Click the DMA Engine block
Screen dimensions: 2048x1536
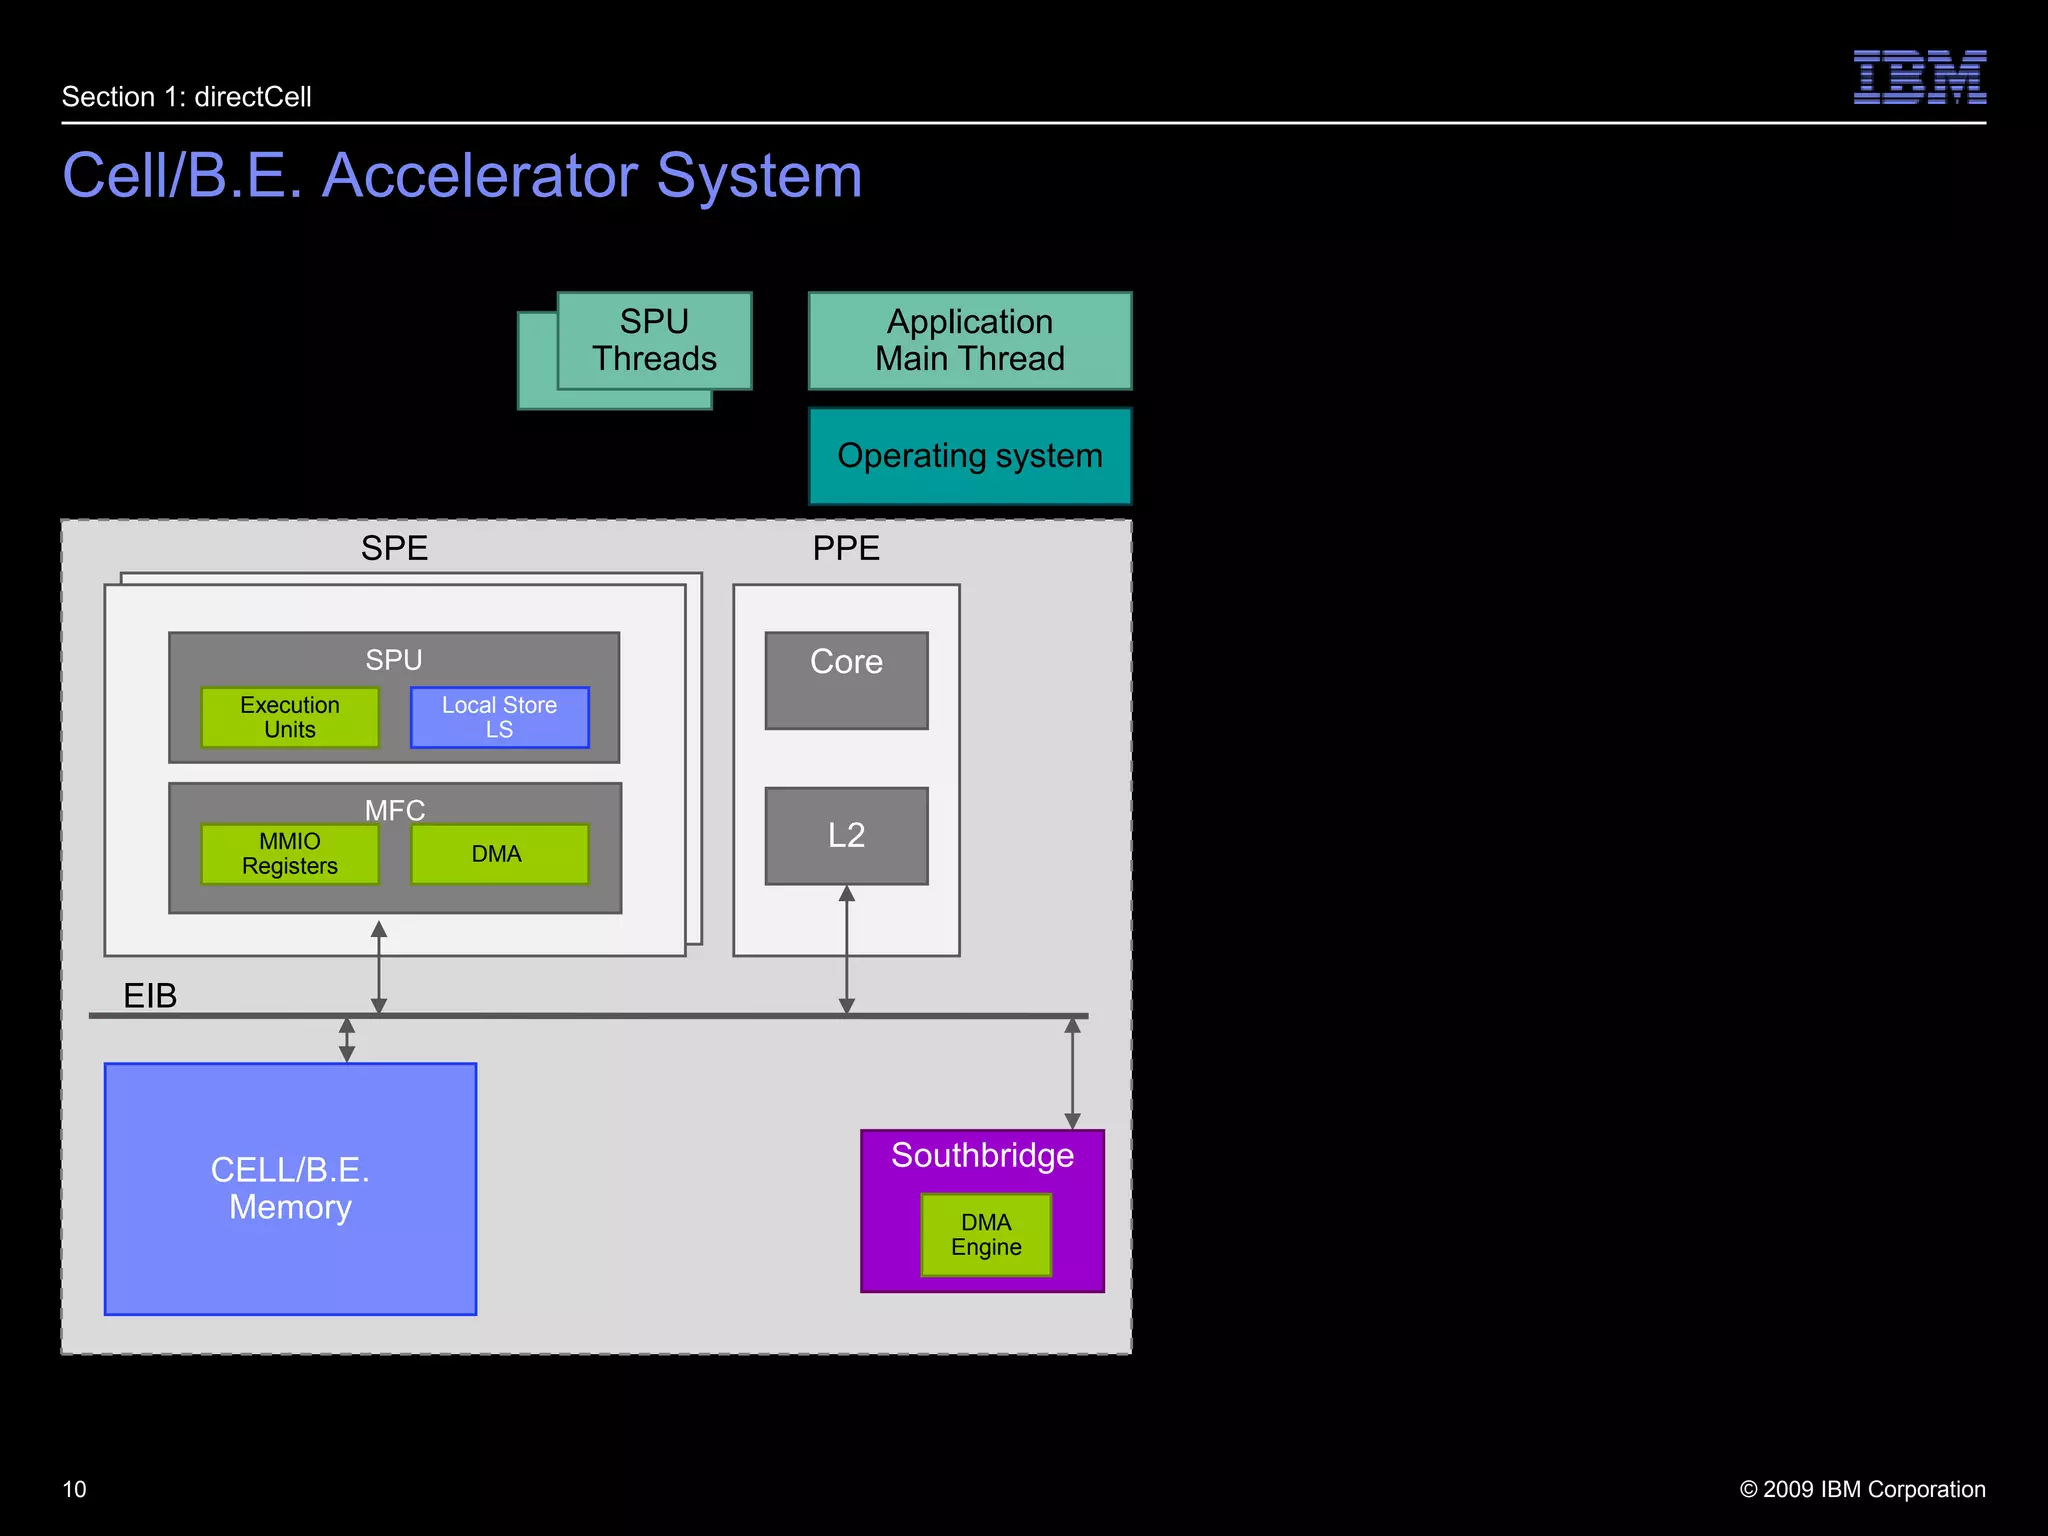click(986, 1235)
